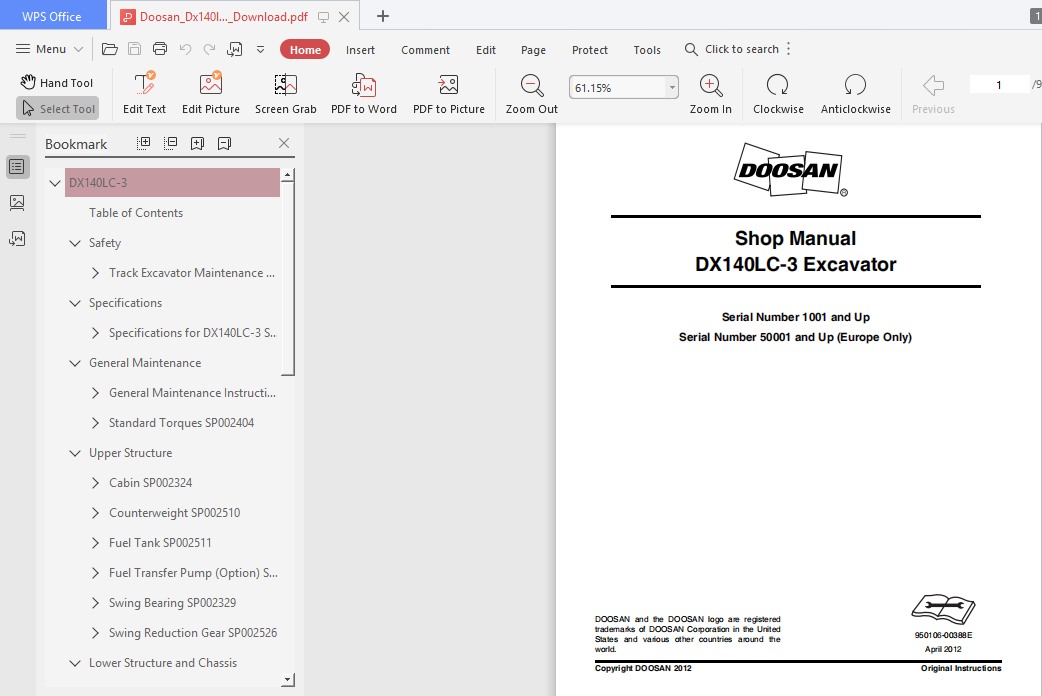Click the Save disk icon
This screenshot has width=1042, height=696.
[x=134, y=49]
